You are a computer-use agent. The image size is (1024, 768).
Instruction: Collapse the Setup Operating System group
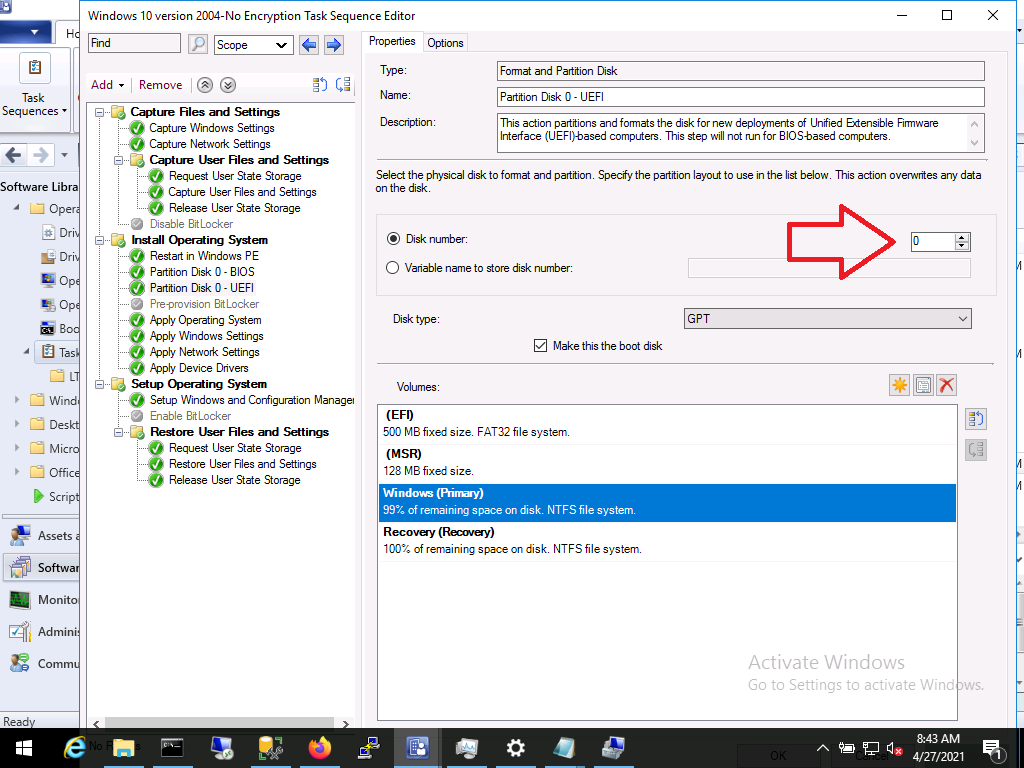[x=99, y=384]
